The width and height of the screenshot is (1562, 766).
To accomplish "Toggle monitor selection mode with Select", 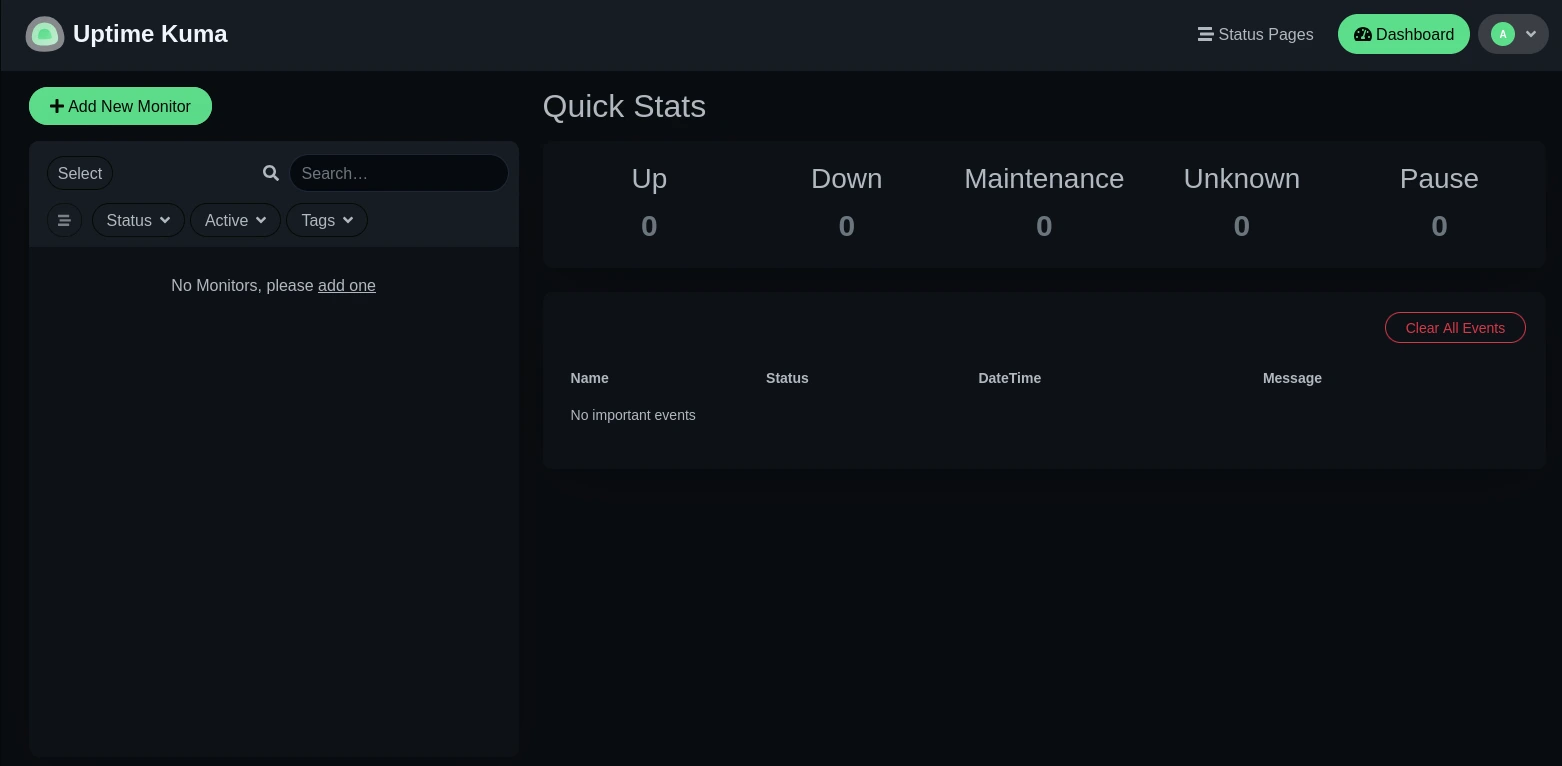I will tap(80, 173).
